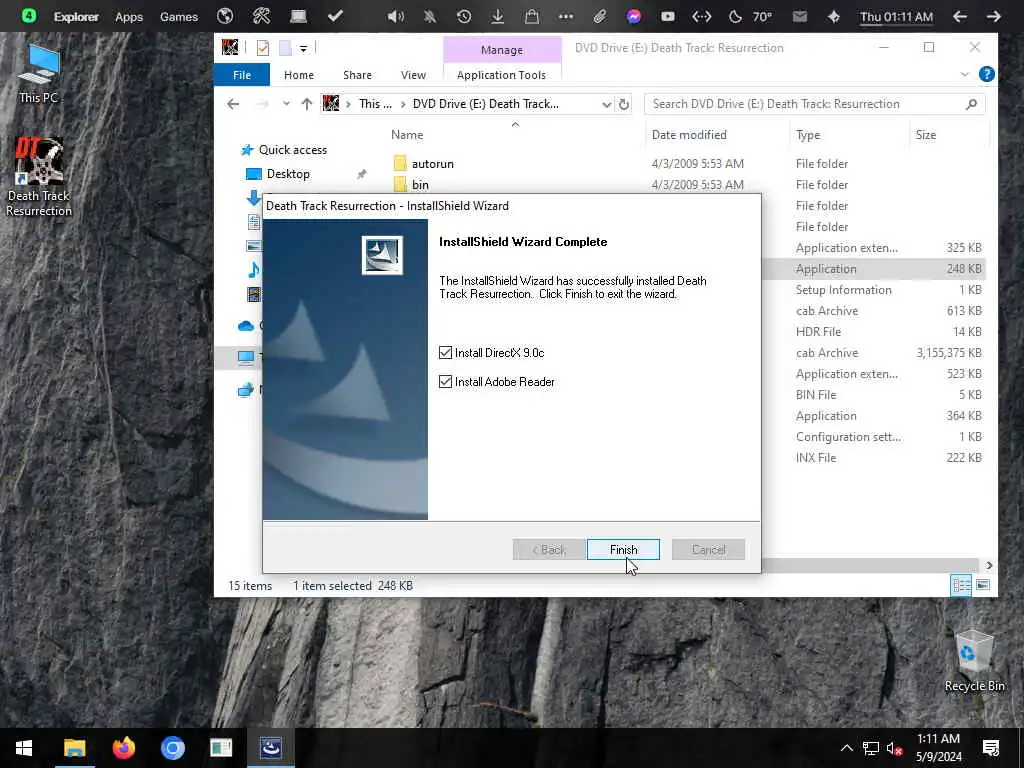1024x768 pixels.
Task: Switch to Large icons view layout
Action: click(x=982, y=585)
